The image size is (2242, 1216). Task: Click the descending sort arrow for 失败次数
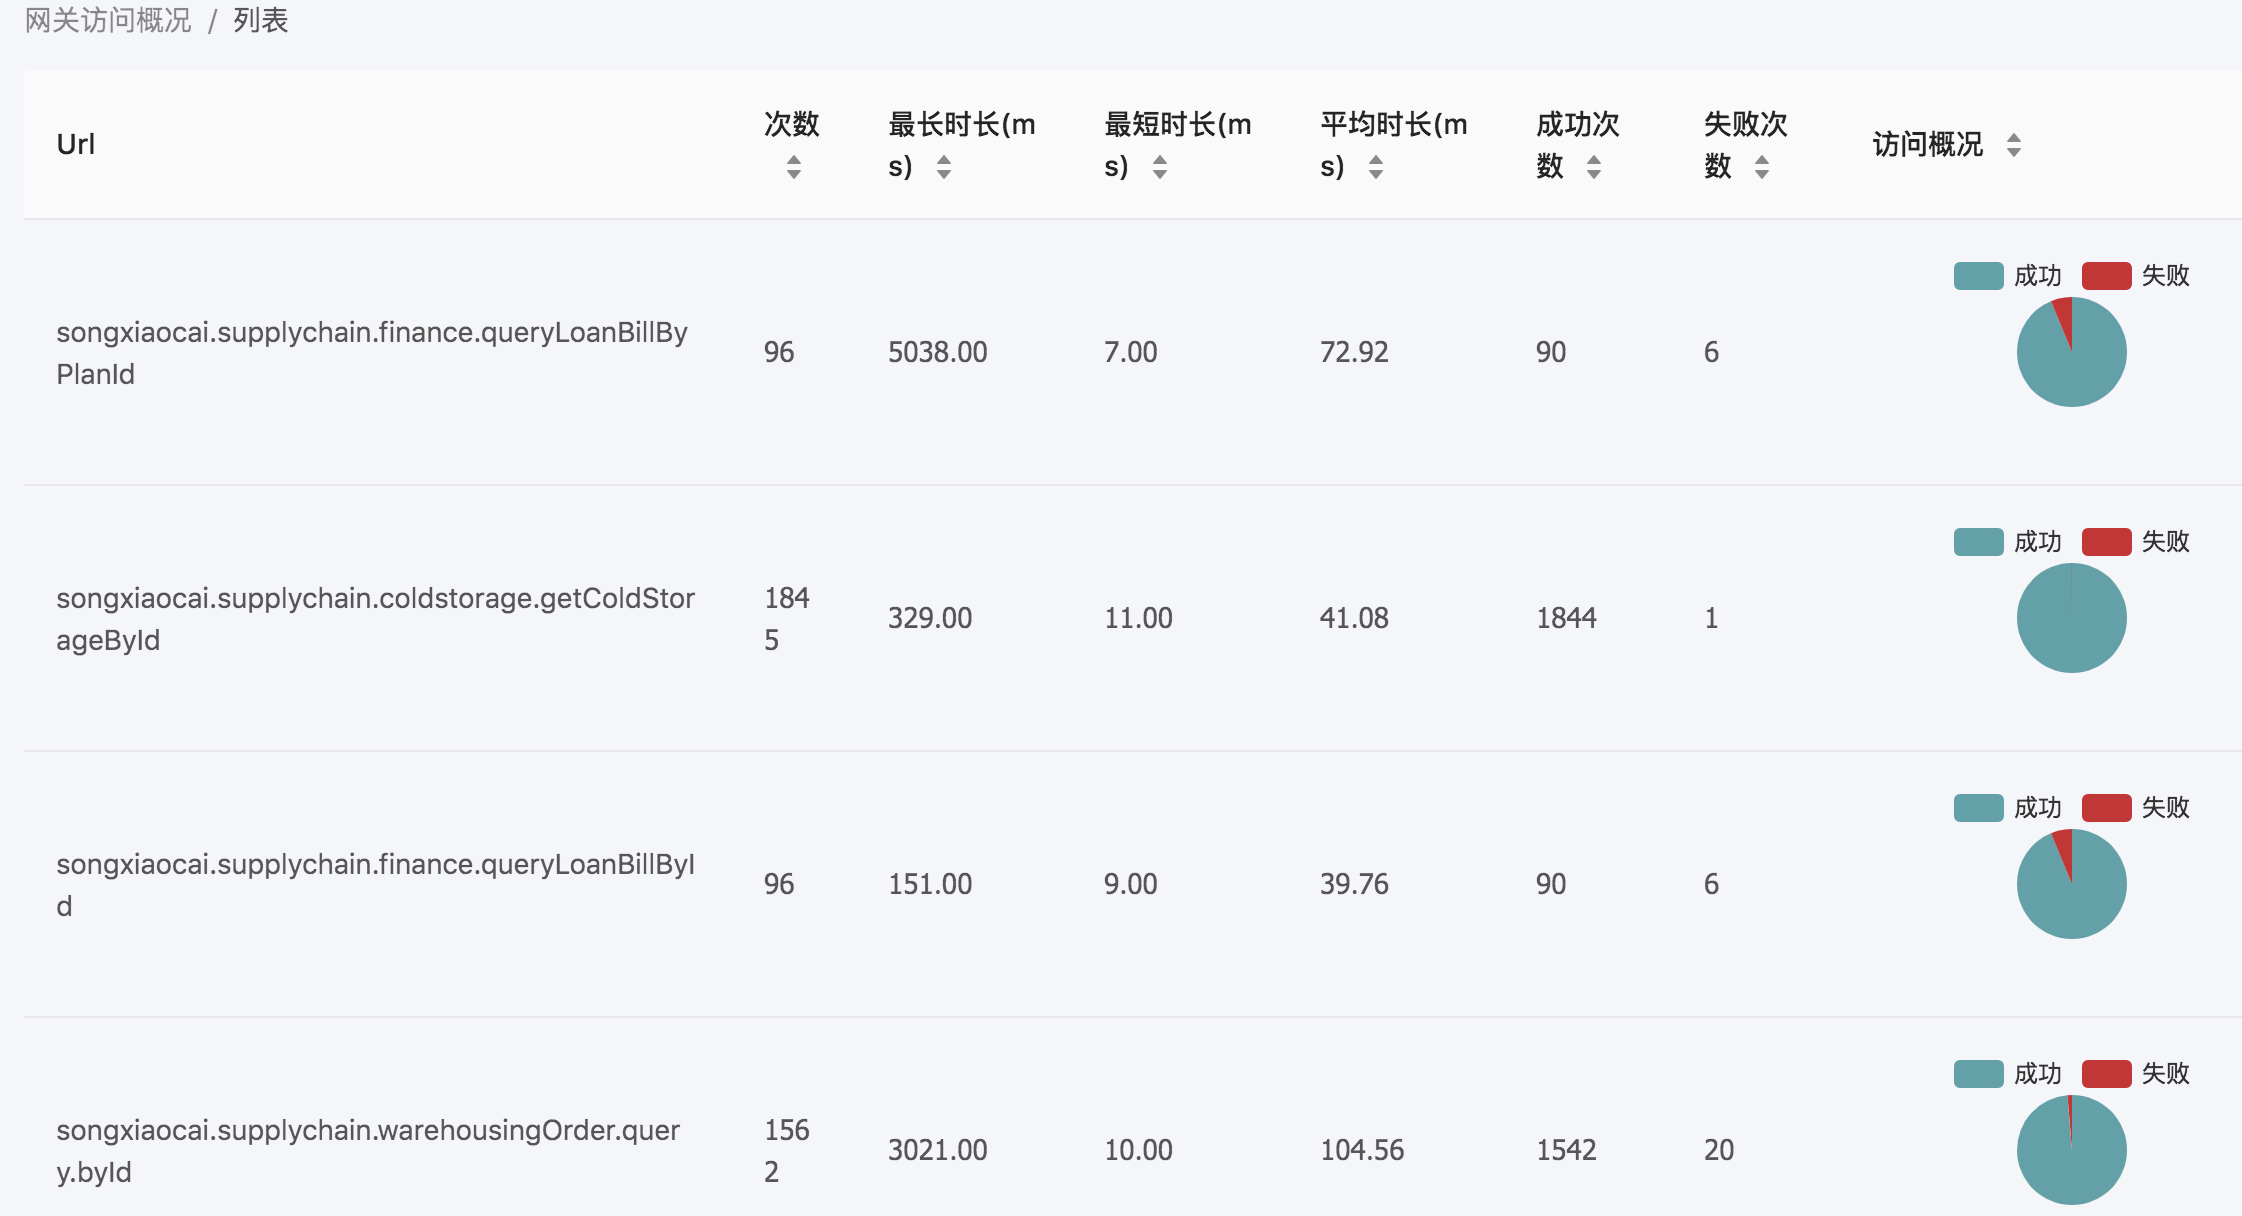coord(1760,177)
